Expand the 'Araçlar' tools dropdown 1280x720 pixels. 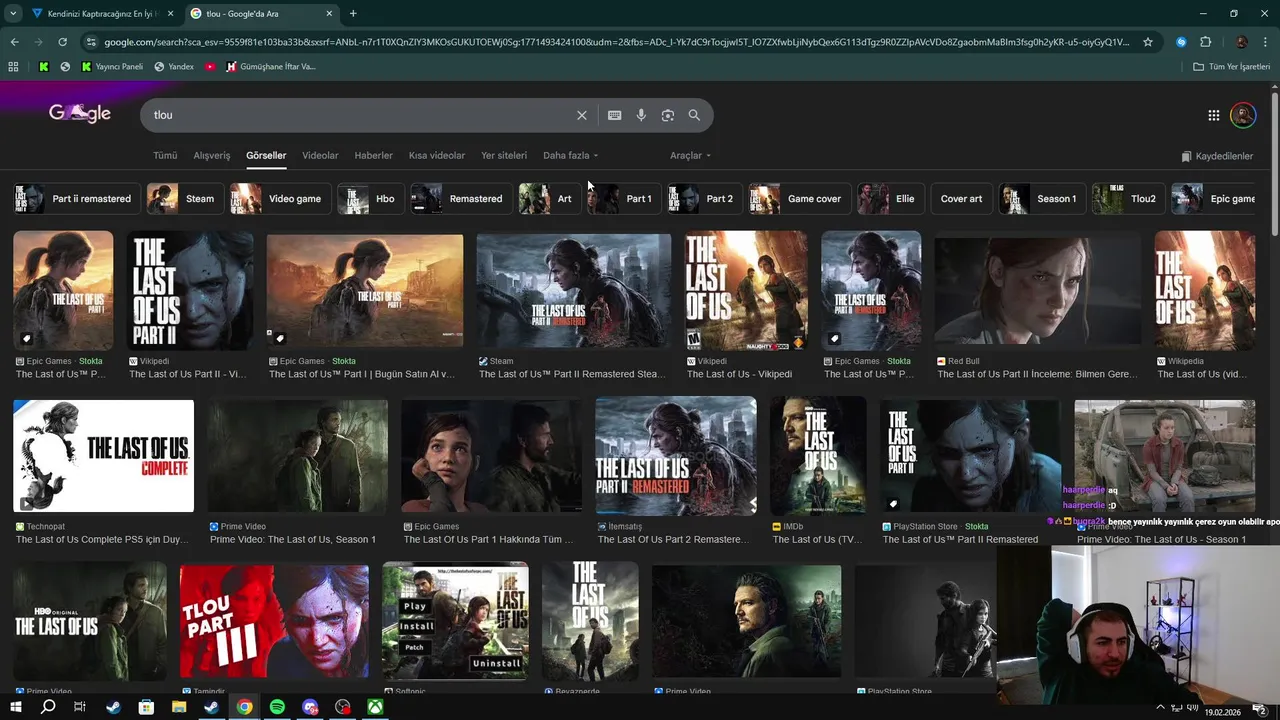(x=690, y=156)
